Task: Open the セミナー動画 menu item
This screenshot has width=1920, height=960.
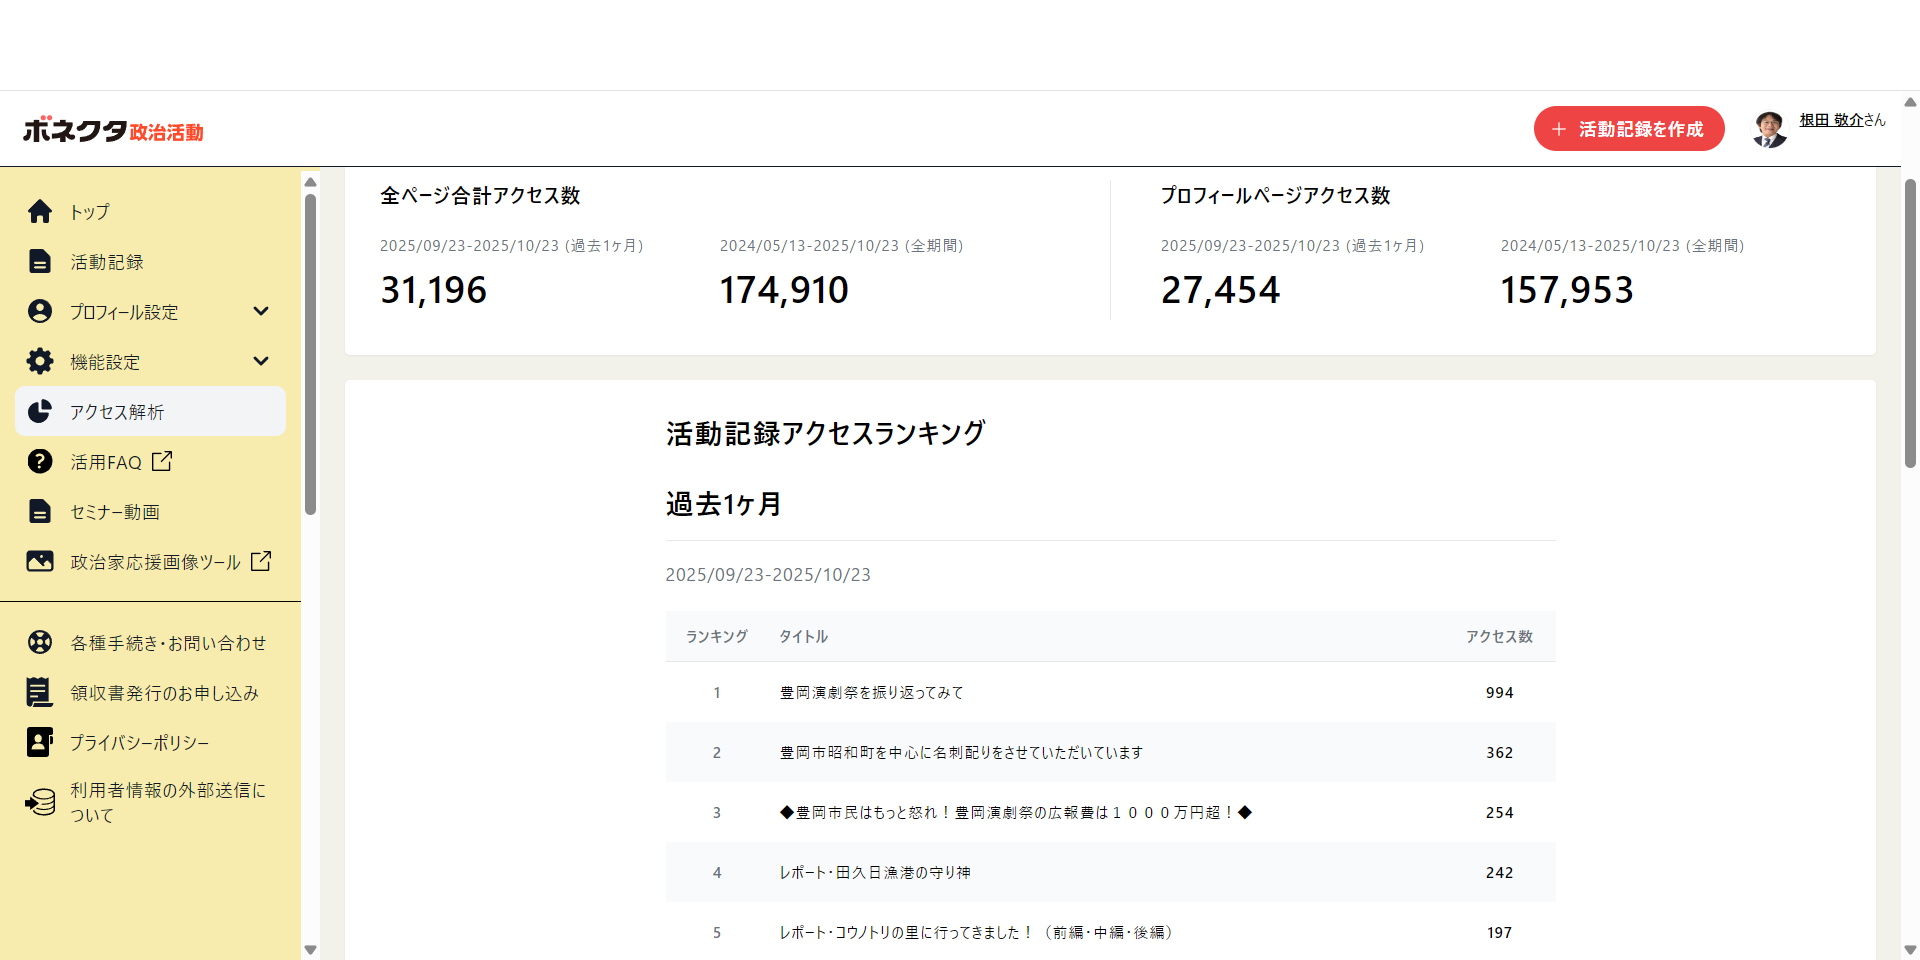Action: click(115, 512)
